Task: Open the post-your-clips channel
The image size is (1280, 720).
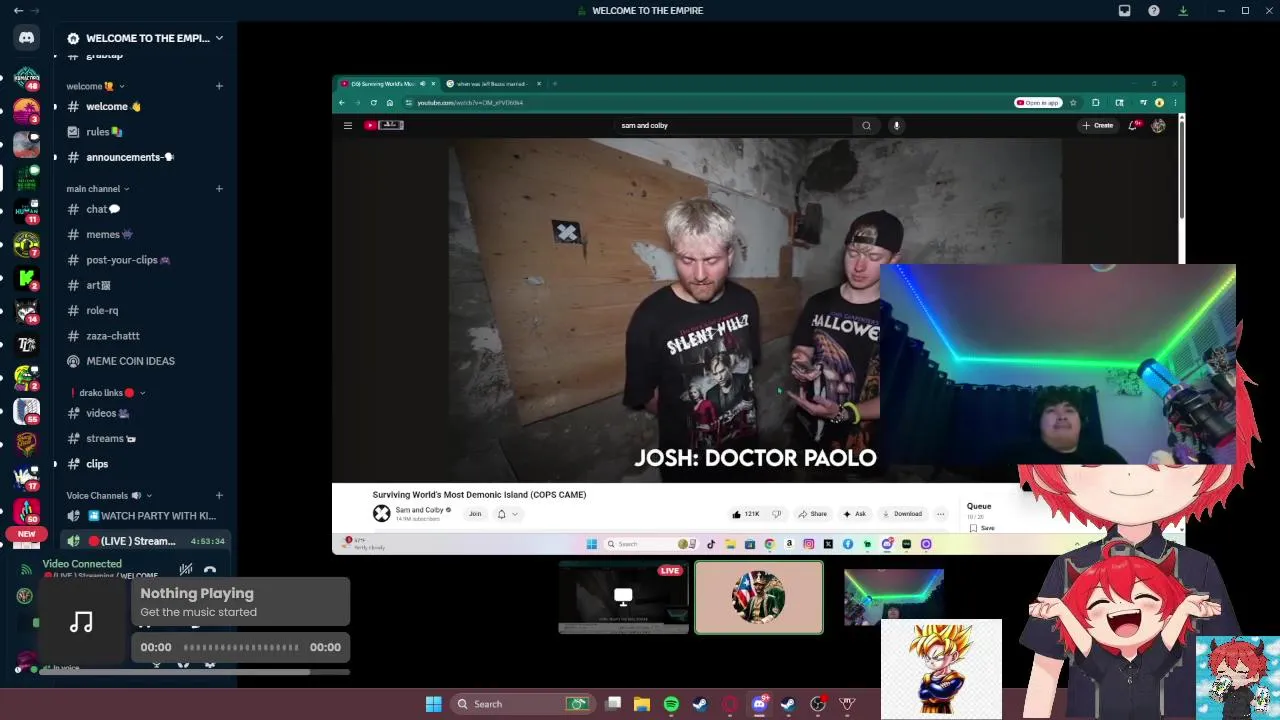Action: 144,260
